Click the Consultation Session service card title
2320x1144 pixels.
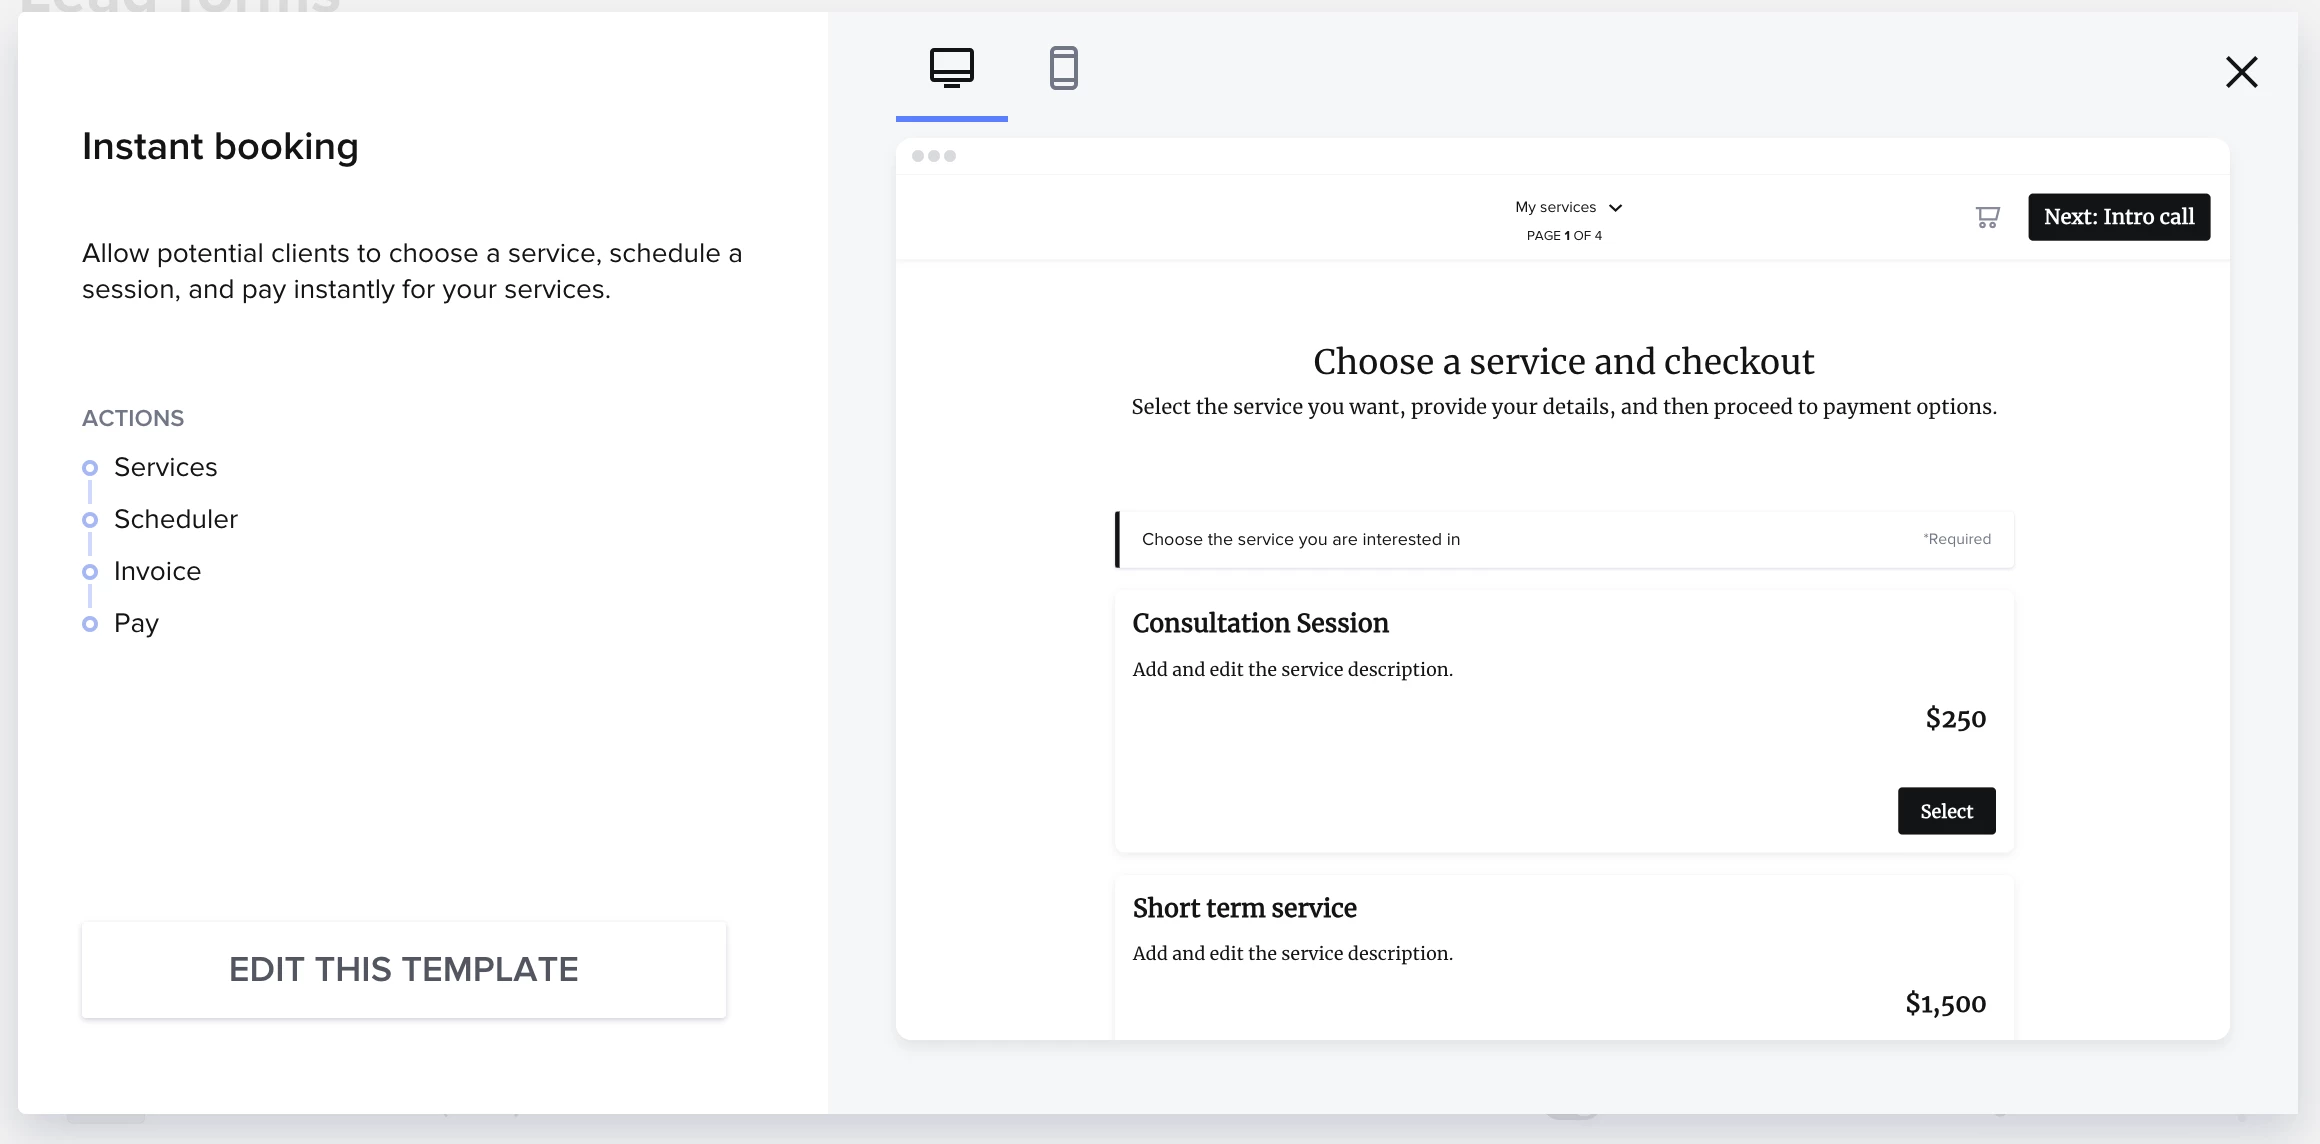1260,623
